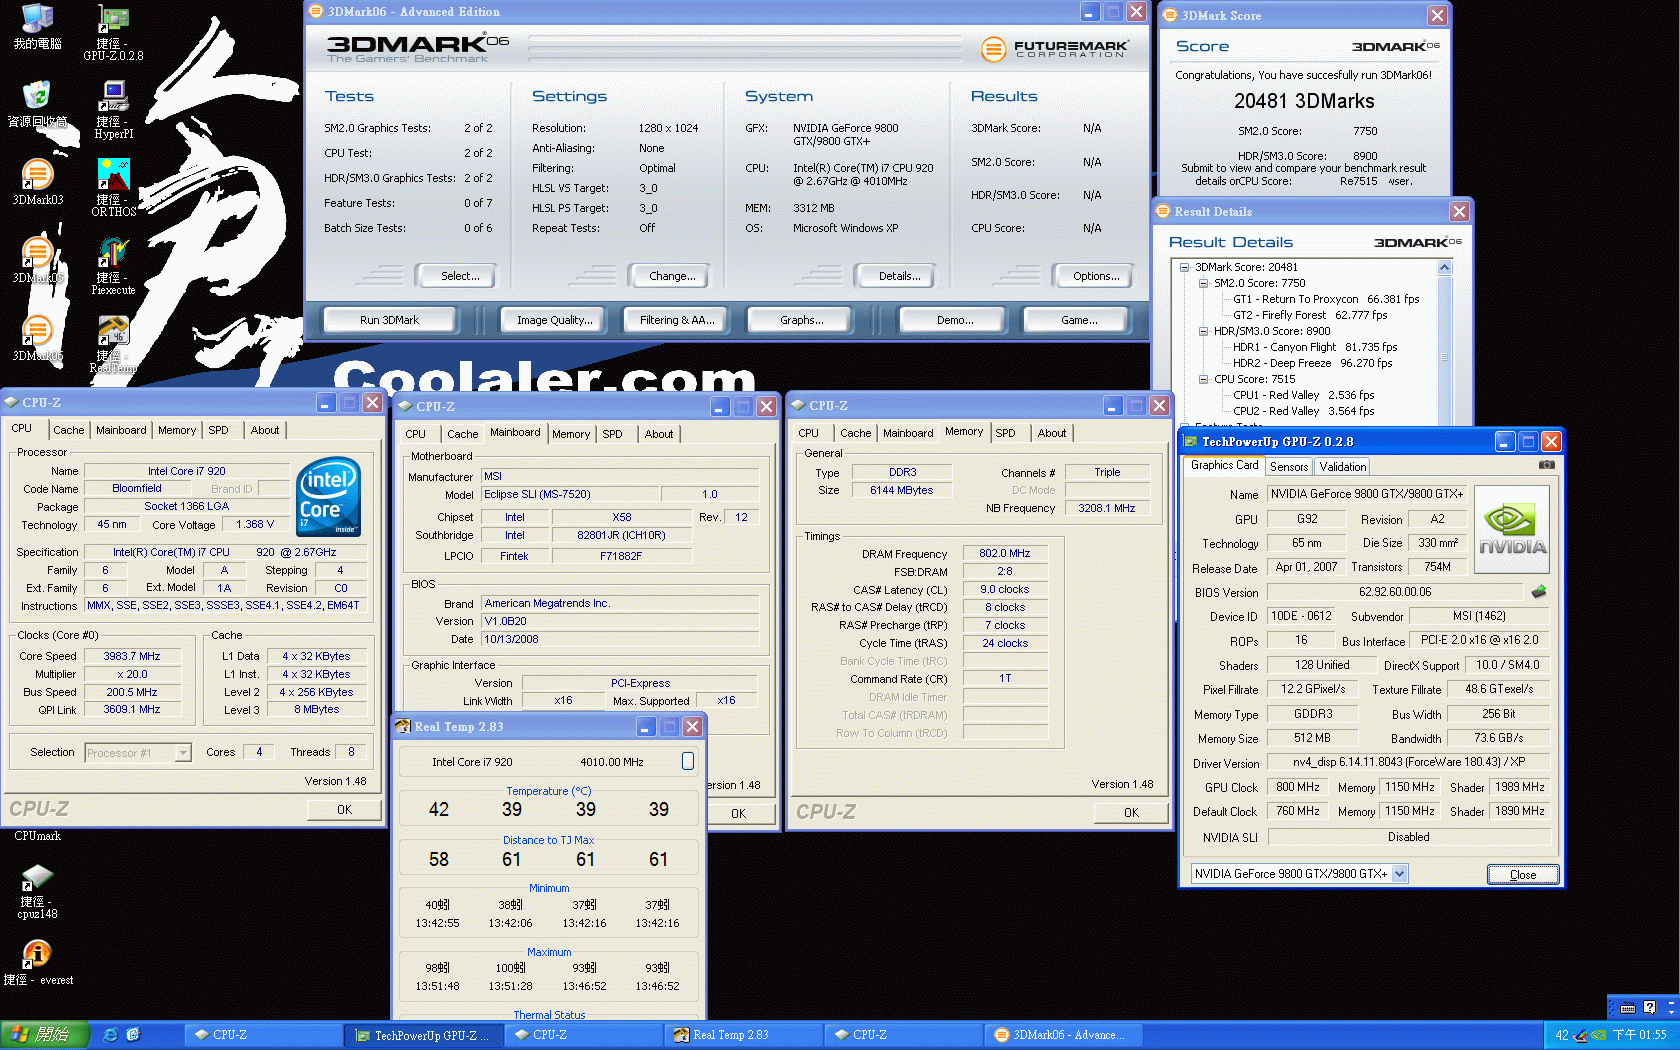Click Result Details scrollbar up arrow
Viewport: 1680px width, 1050px height.
coord(1444,267)
